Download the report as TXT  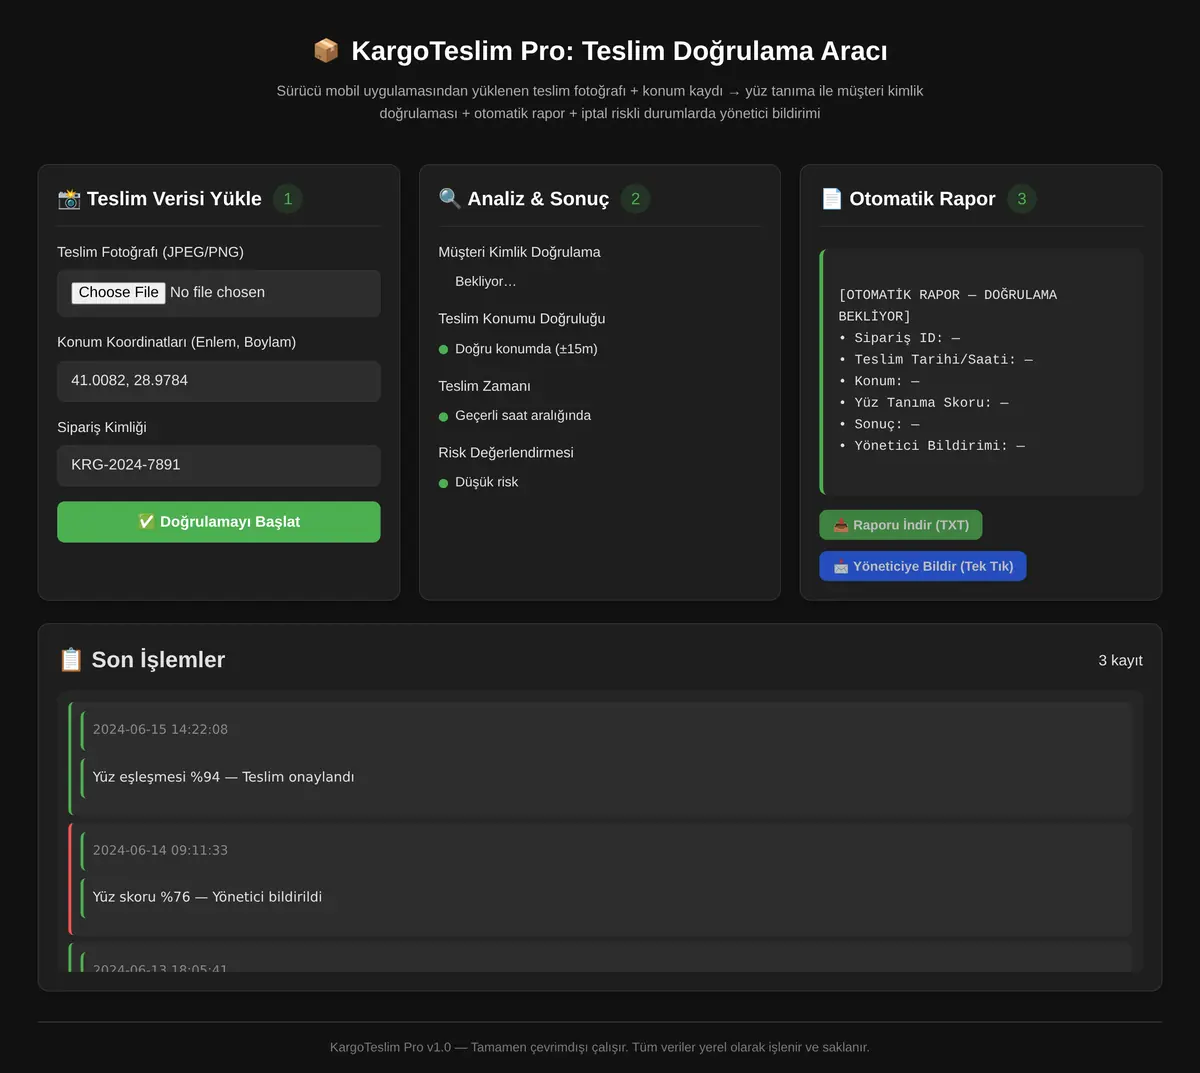(901, 525)
